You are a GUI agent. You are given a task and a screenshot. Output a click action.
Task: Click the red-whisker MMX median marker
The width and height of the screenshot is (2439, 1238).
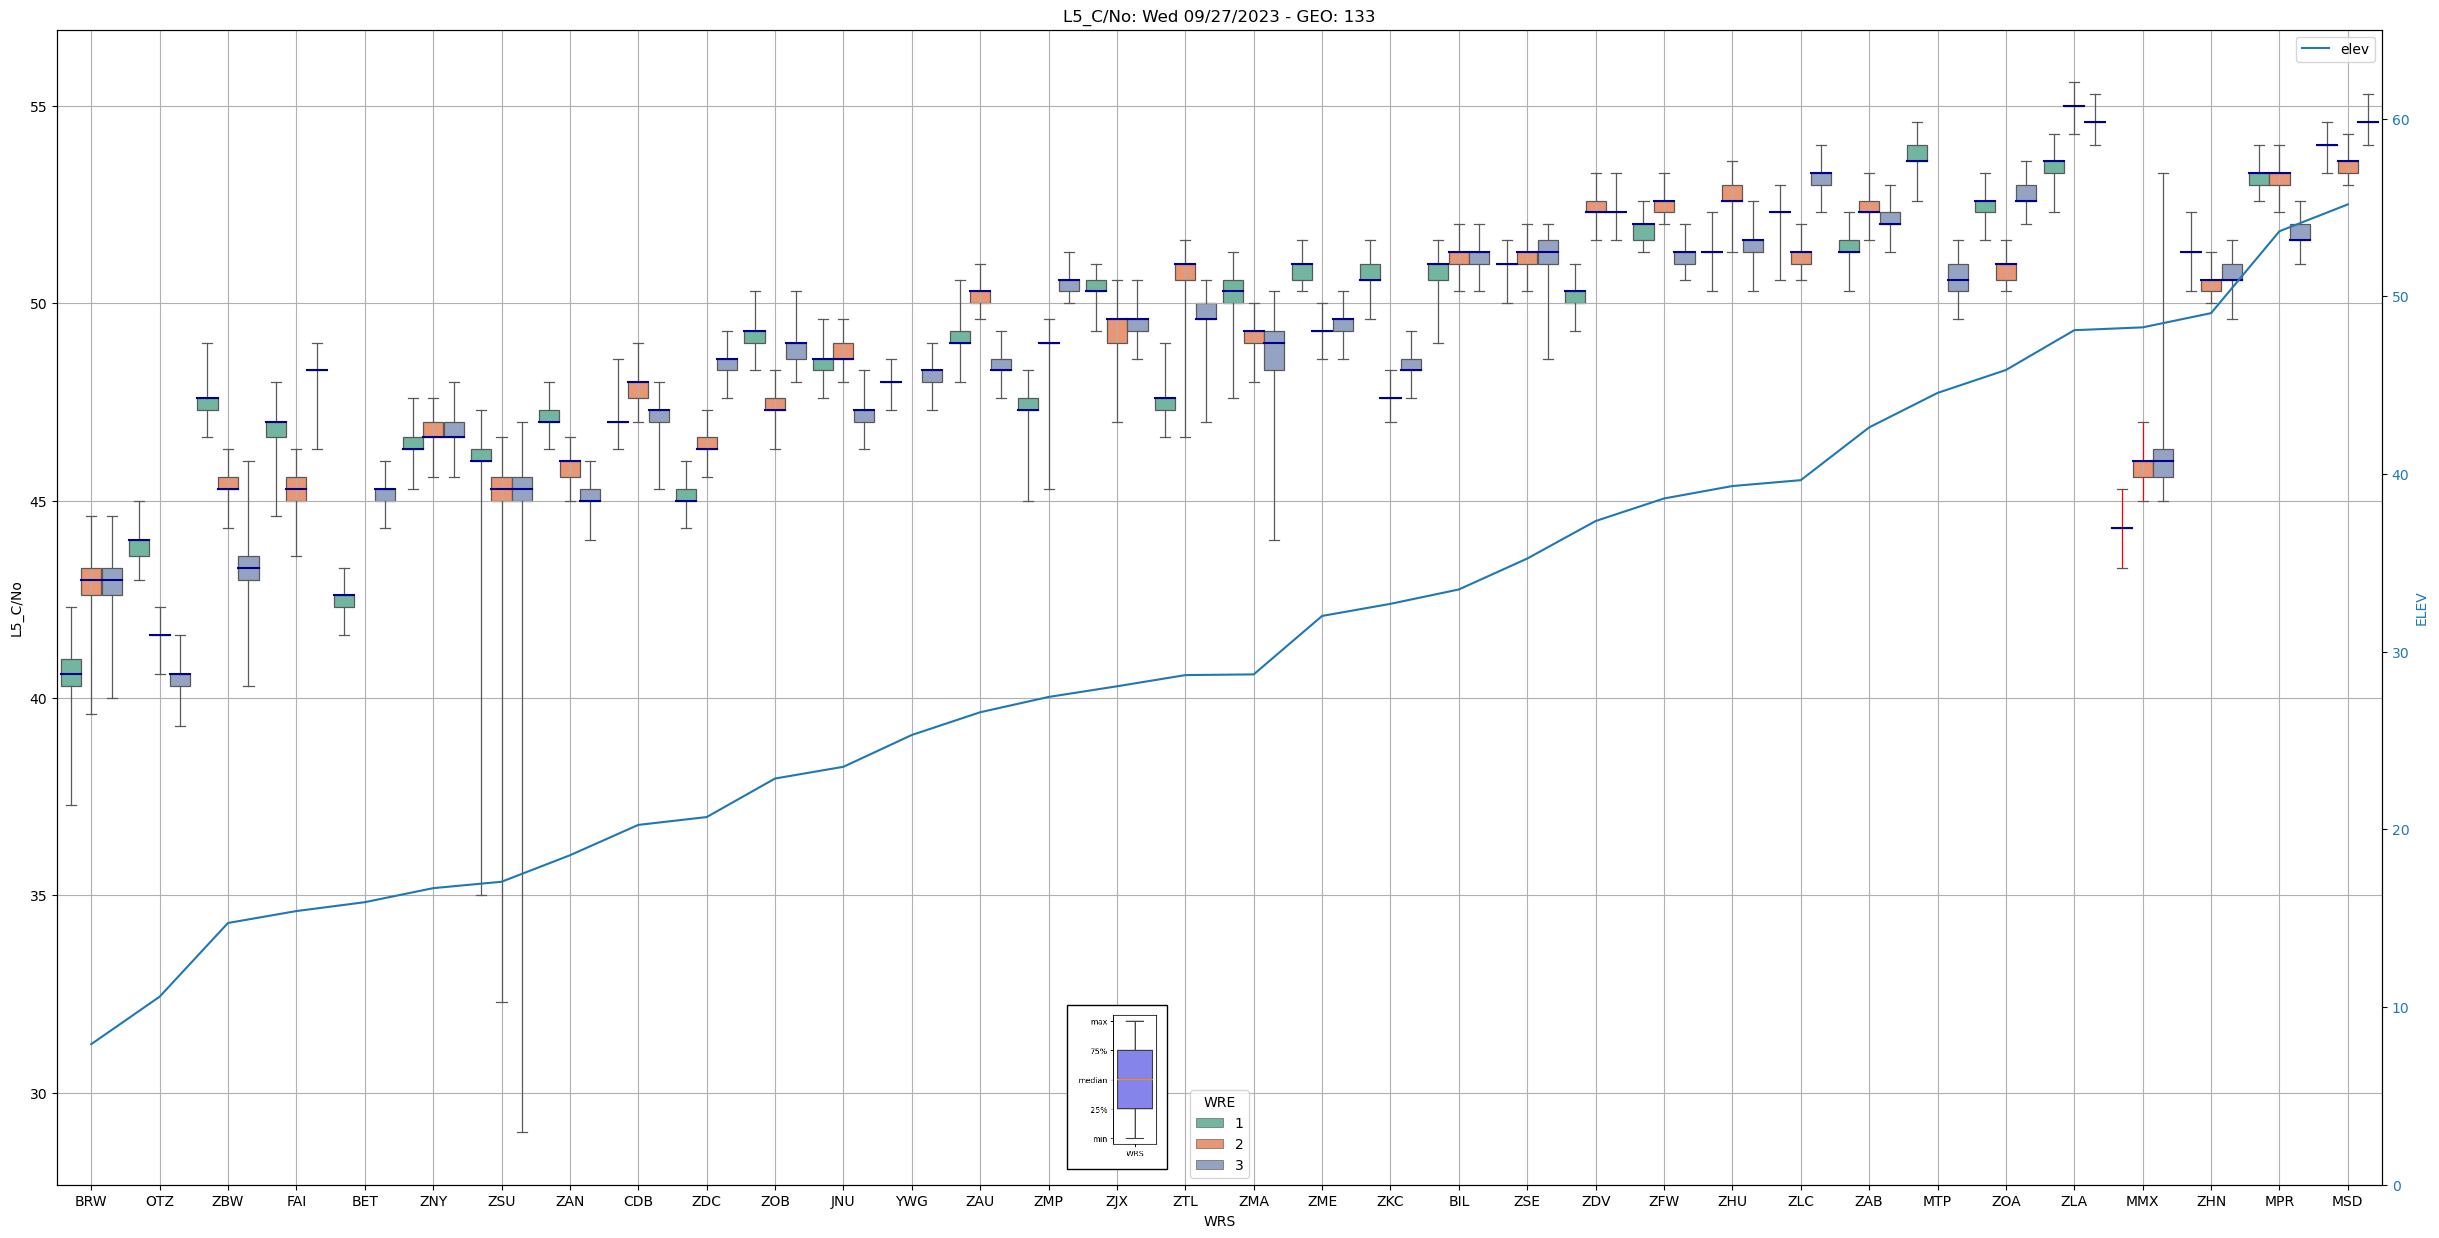point(2122,528)
